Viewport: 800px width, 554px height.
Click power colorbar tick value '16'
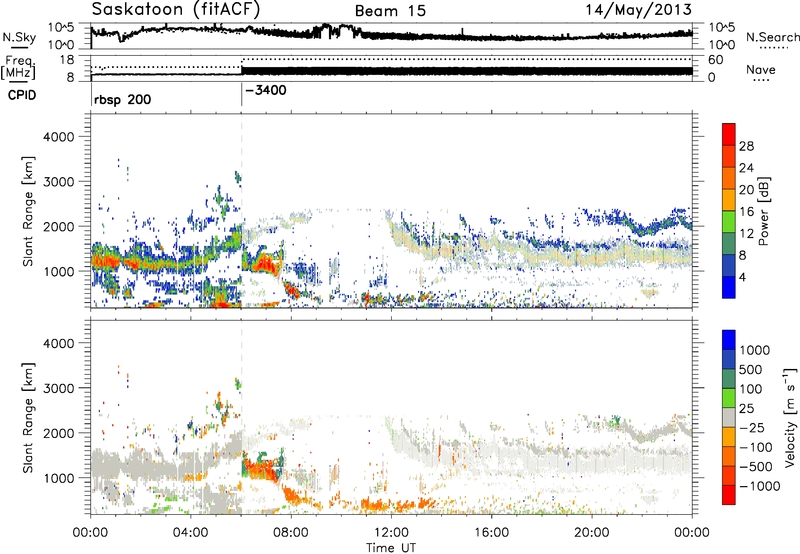pos(746,212)
